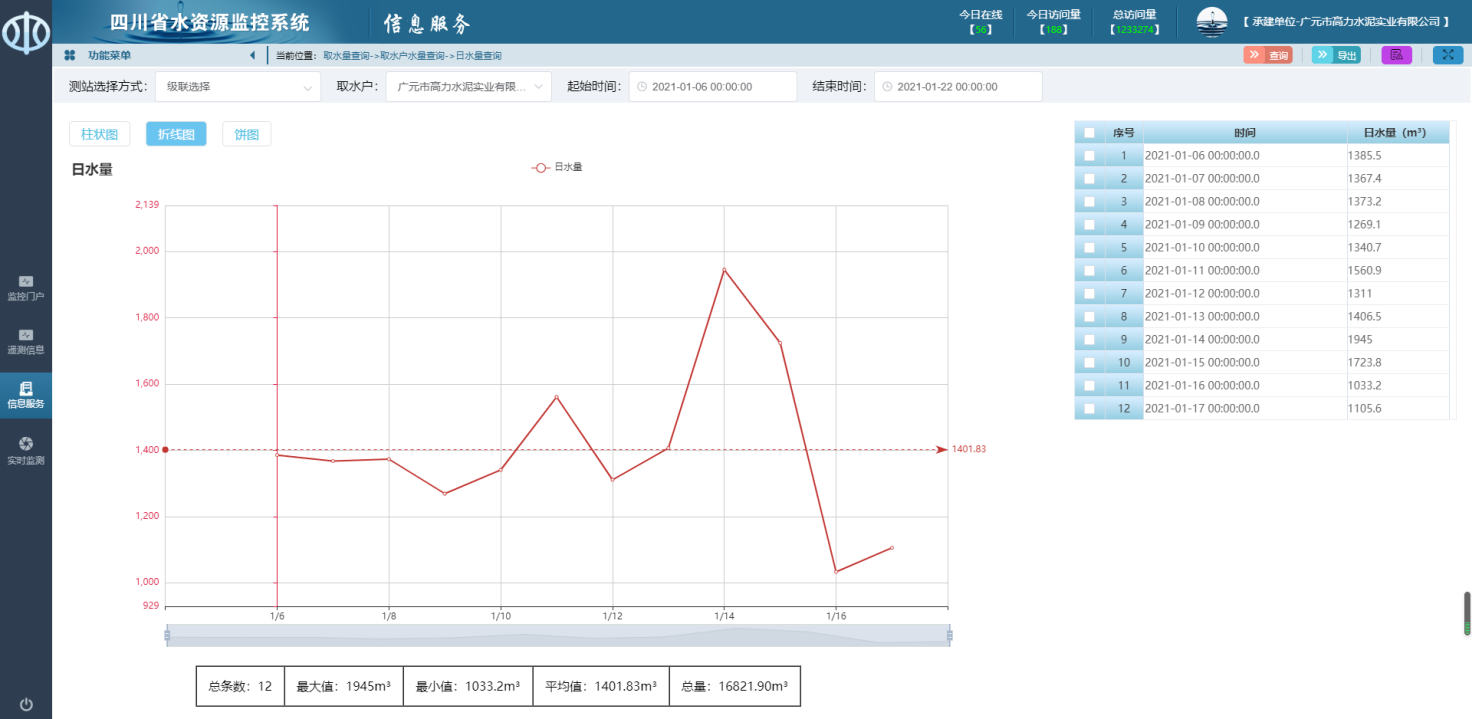Viewport: 1472px width, 719px height.
Task: Click the 功能菜单 four-leaf icon
Action: pyautogui.click(x=70, y=55)
